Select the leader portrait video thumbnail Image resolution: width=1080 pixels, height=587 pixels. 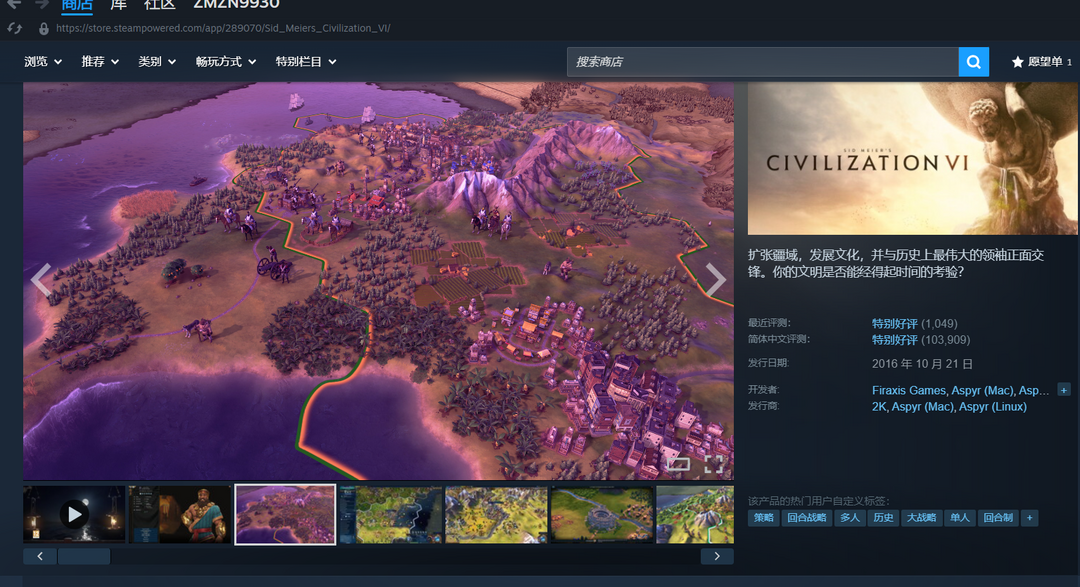(180, 514)
